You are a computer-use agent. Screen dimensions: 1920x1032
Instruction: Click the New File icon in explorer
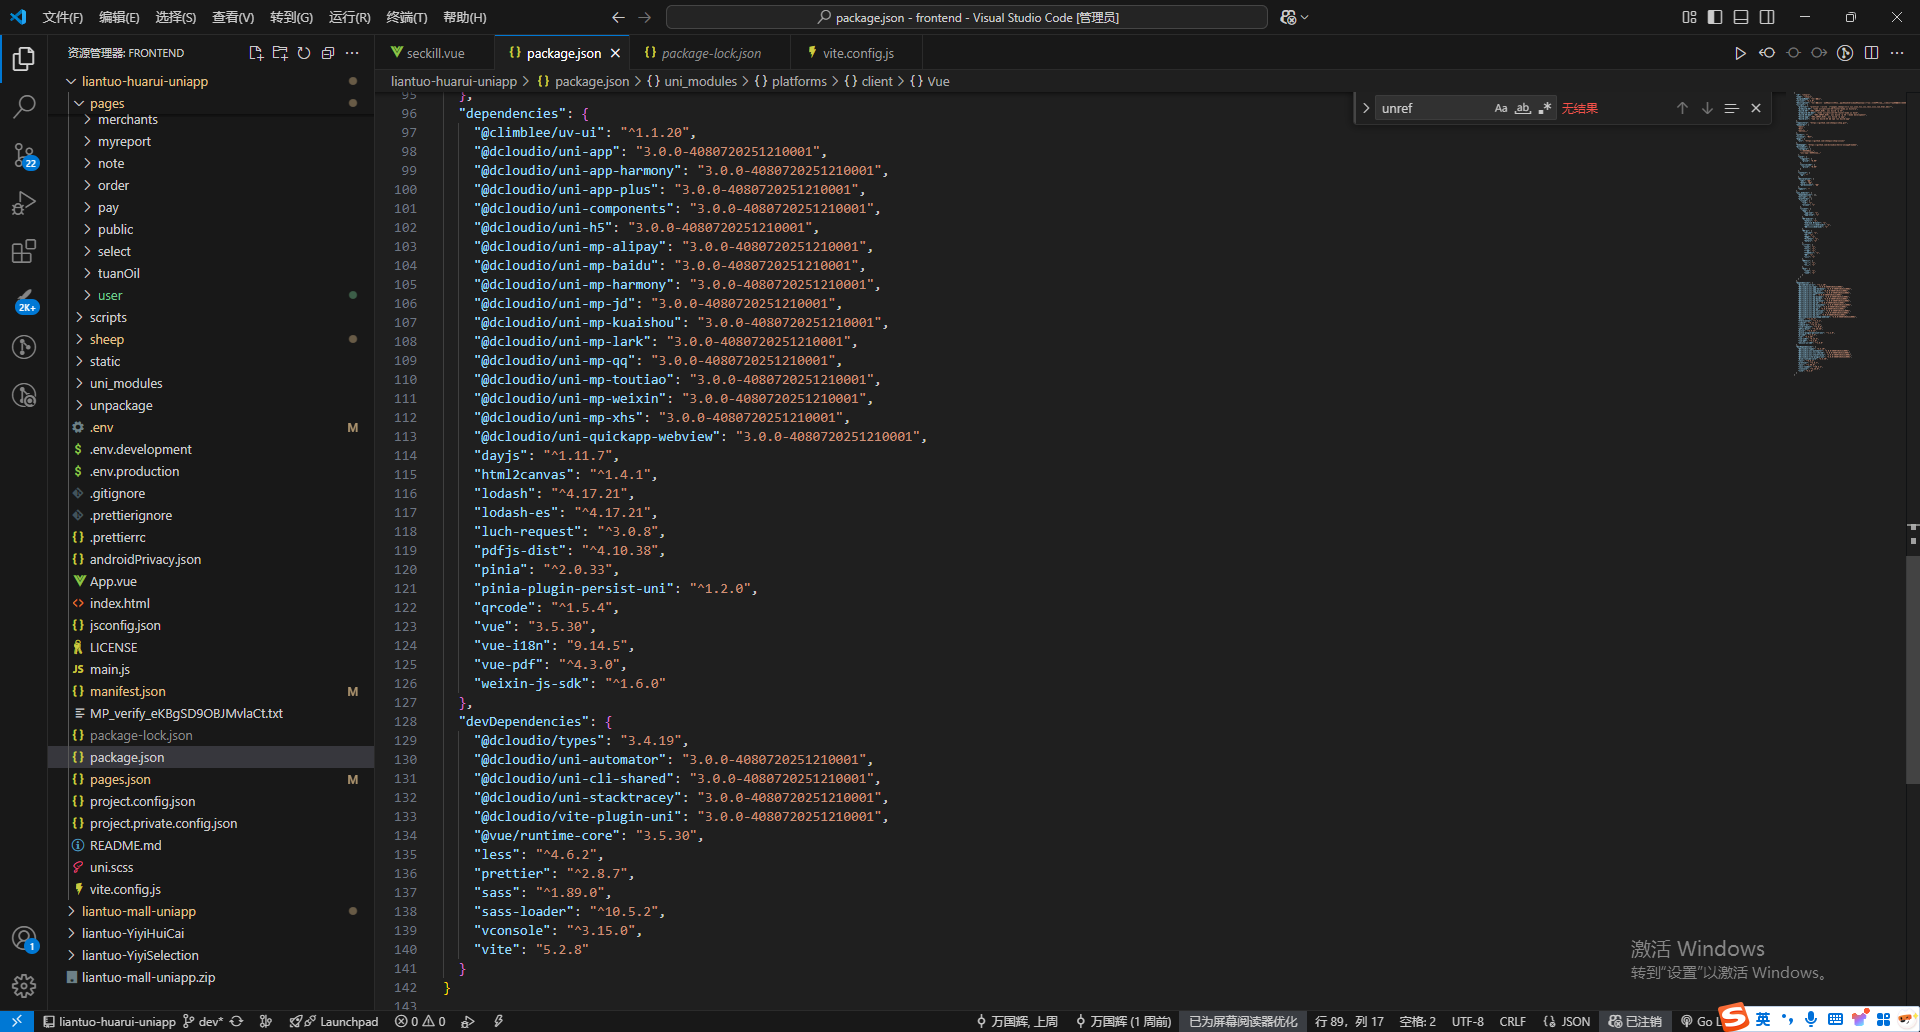coord(256,53)
